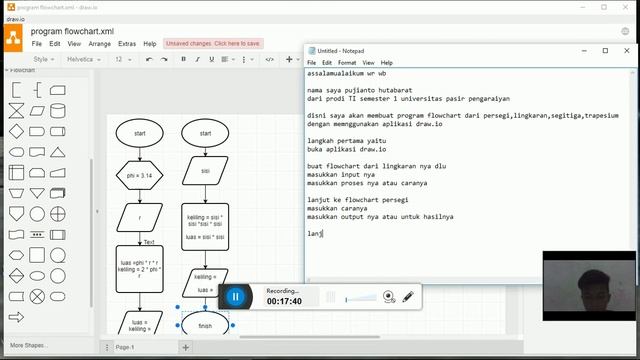Open draw.io Help menu
The width and height of the screenshot is (640, 360).
coord(150,44)
